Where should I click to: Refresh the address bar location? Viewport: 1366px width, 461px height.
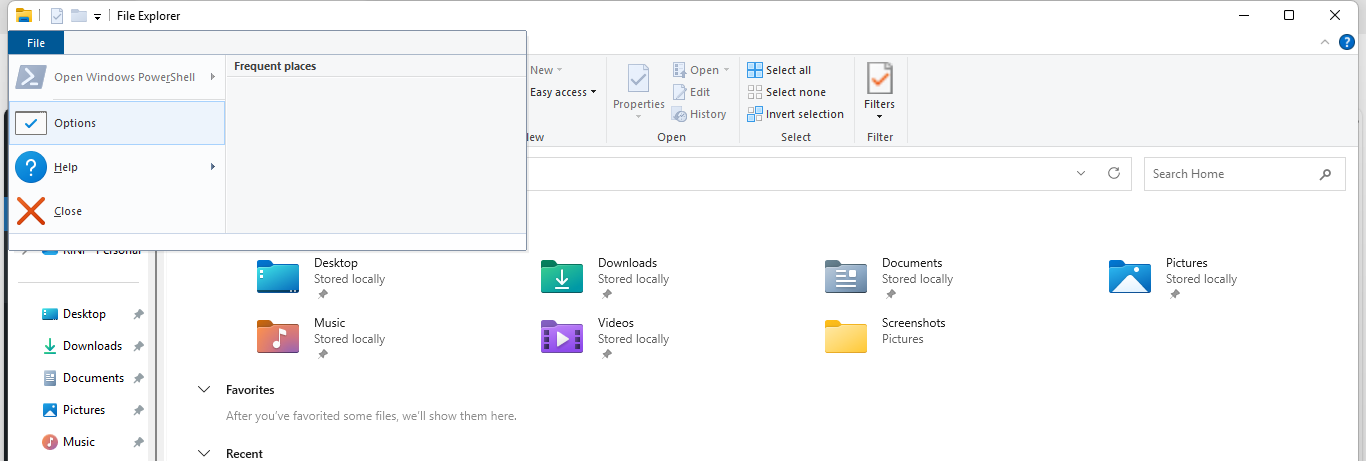pos(1113,173)
